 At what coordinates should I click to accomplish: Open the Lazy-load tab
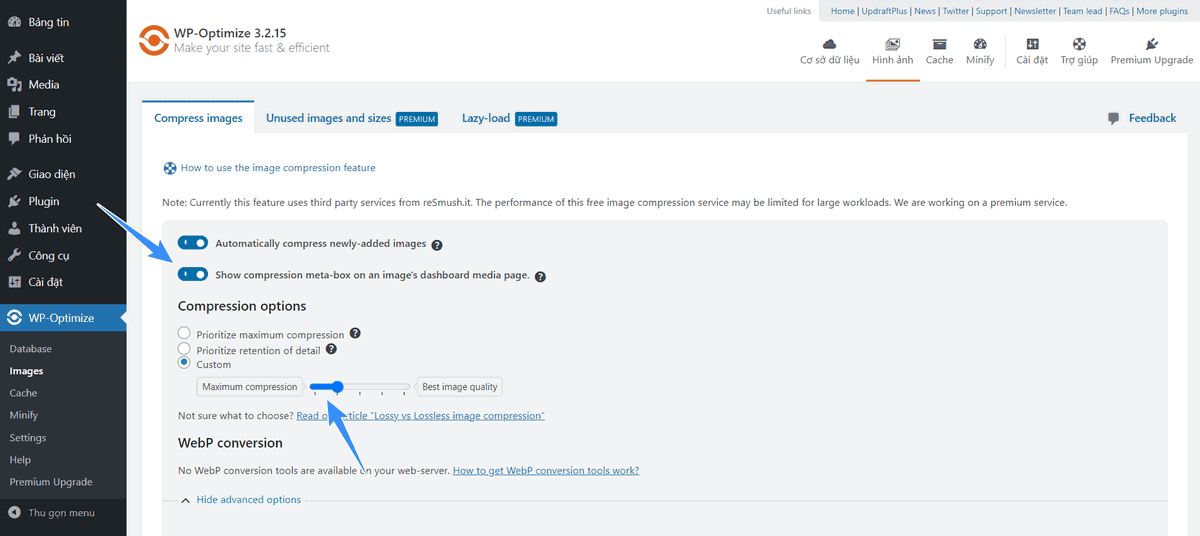tap(486, 118)
